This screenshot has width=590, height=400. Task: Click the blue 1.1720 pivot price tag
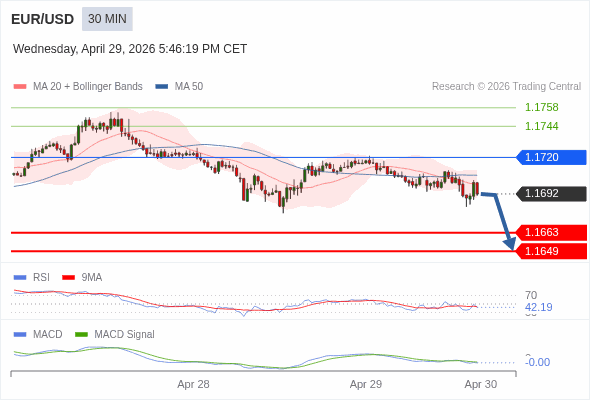(x=551, y=157)
